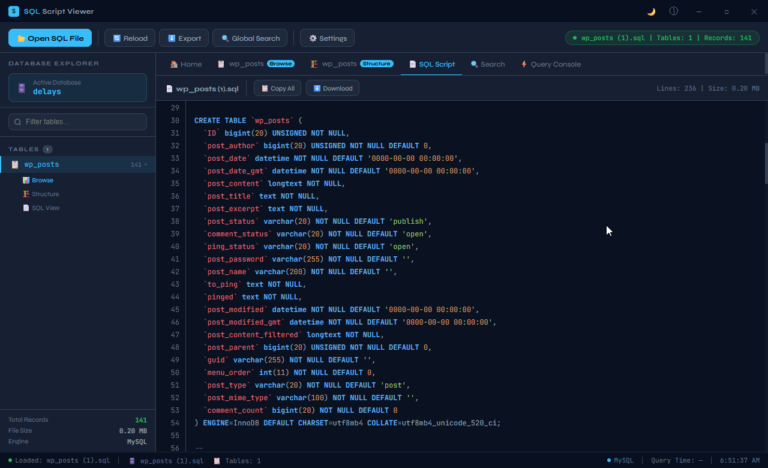Viewport: 768px width, 468px height.
Task: Click the Engine MySQL value
Action: tap(137, 442)
